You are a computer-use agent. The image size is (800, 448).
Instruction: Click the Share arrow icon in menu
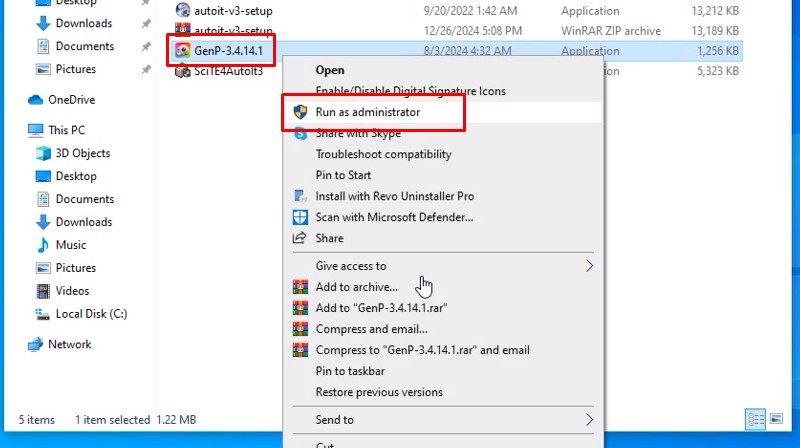[299, 238]
